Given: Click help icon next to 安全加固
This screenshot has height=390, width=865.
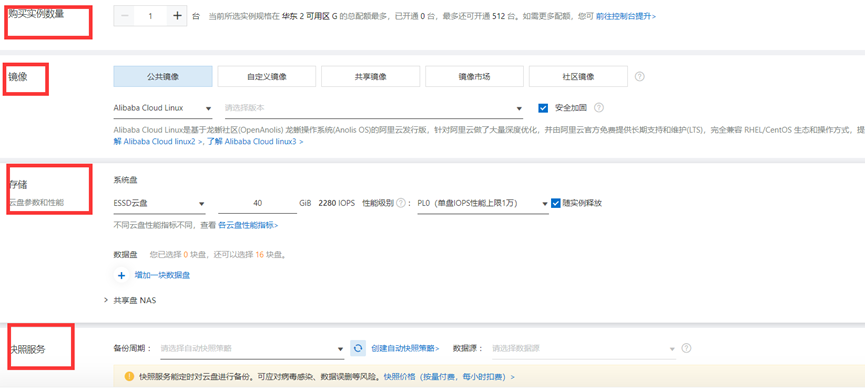Looking at the screenshot, I should [599, 108].
